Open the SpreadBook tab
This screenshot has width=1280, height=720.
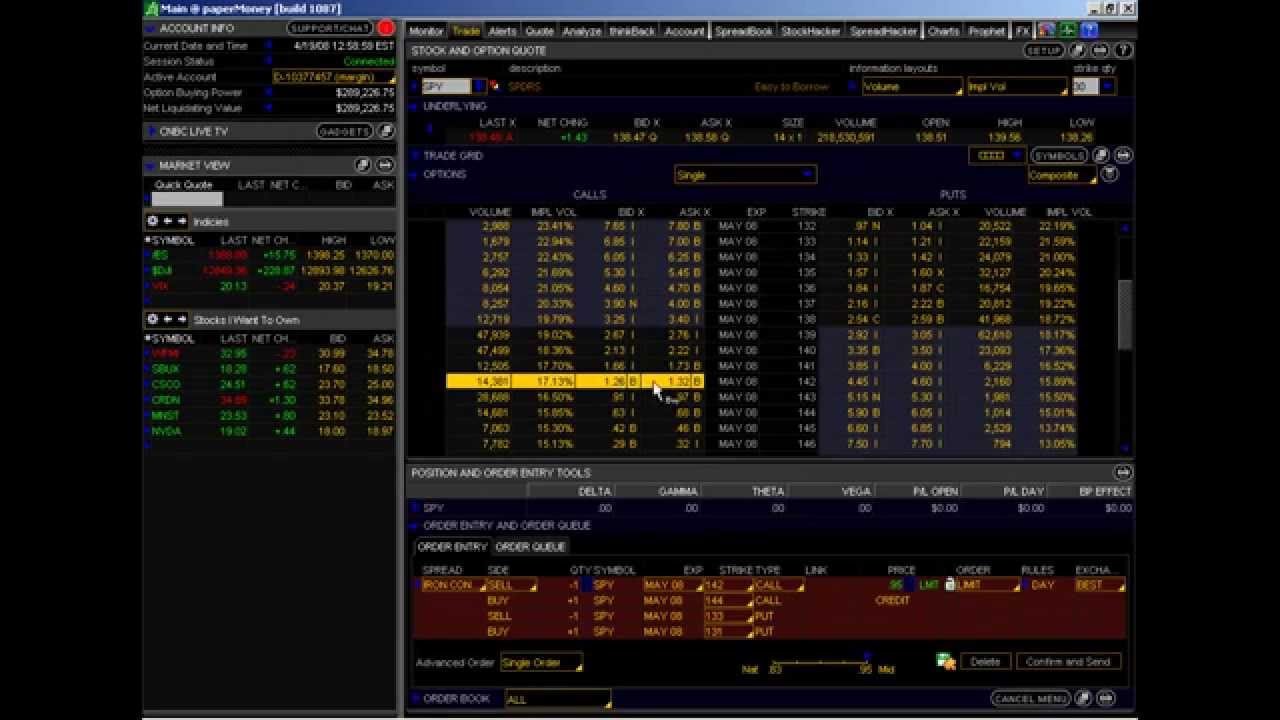[744, 31]
